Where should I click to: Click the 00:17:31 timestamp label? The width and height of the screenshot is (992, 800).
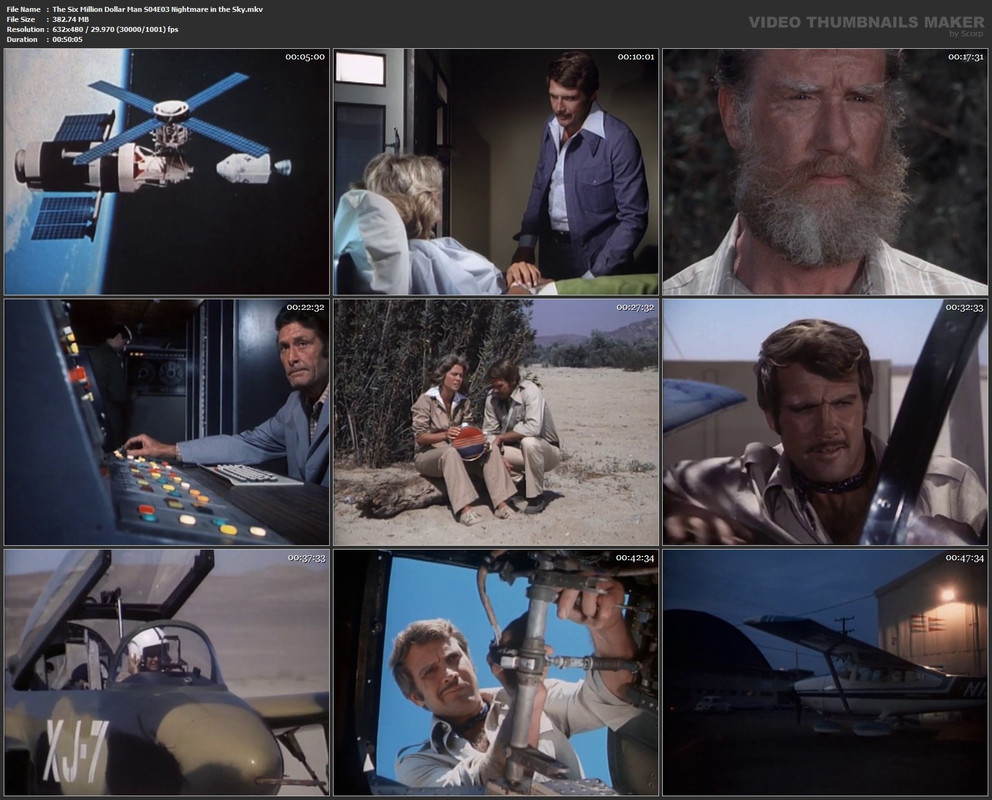(x=965, y=57)
